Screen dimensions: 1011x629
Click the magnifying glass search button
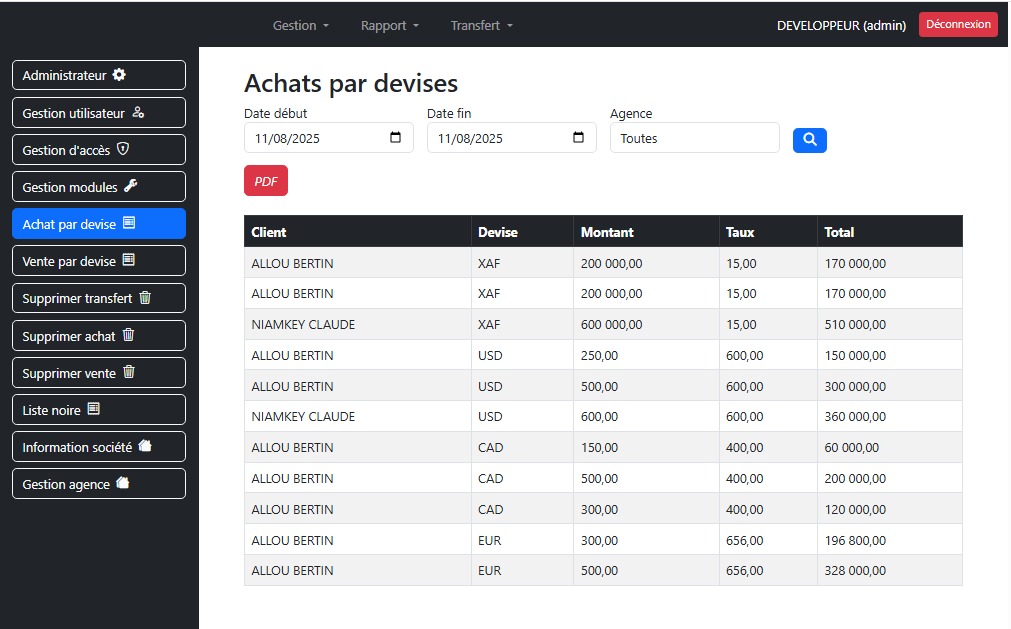coord(809,140)
